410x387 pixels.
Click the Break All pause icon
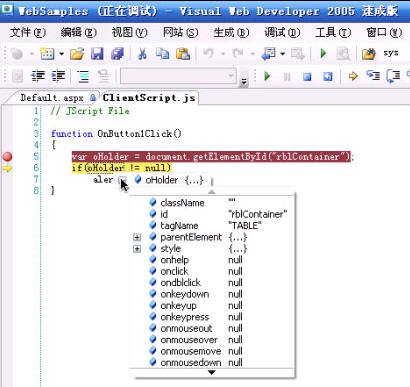(x=287, y=76)
